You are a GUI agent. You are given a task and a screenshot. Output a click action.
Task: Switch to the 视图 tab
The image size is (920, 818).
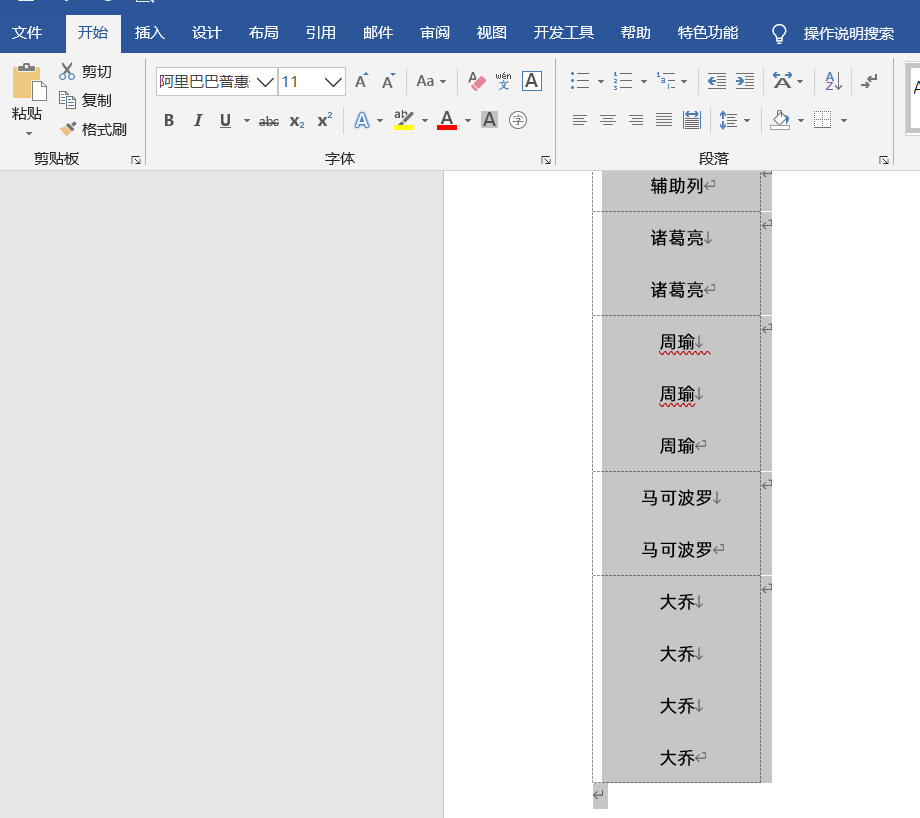click(492, 33)
